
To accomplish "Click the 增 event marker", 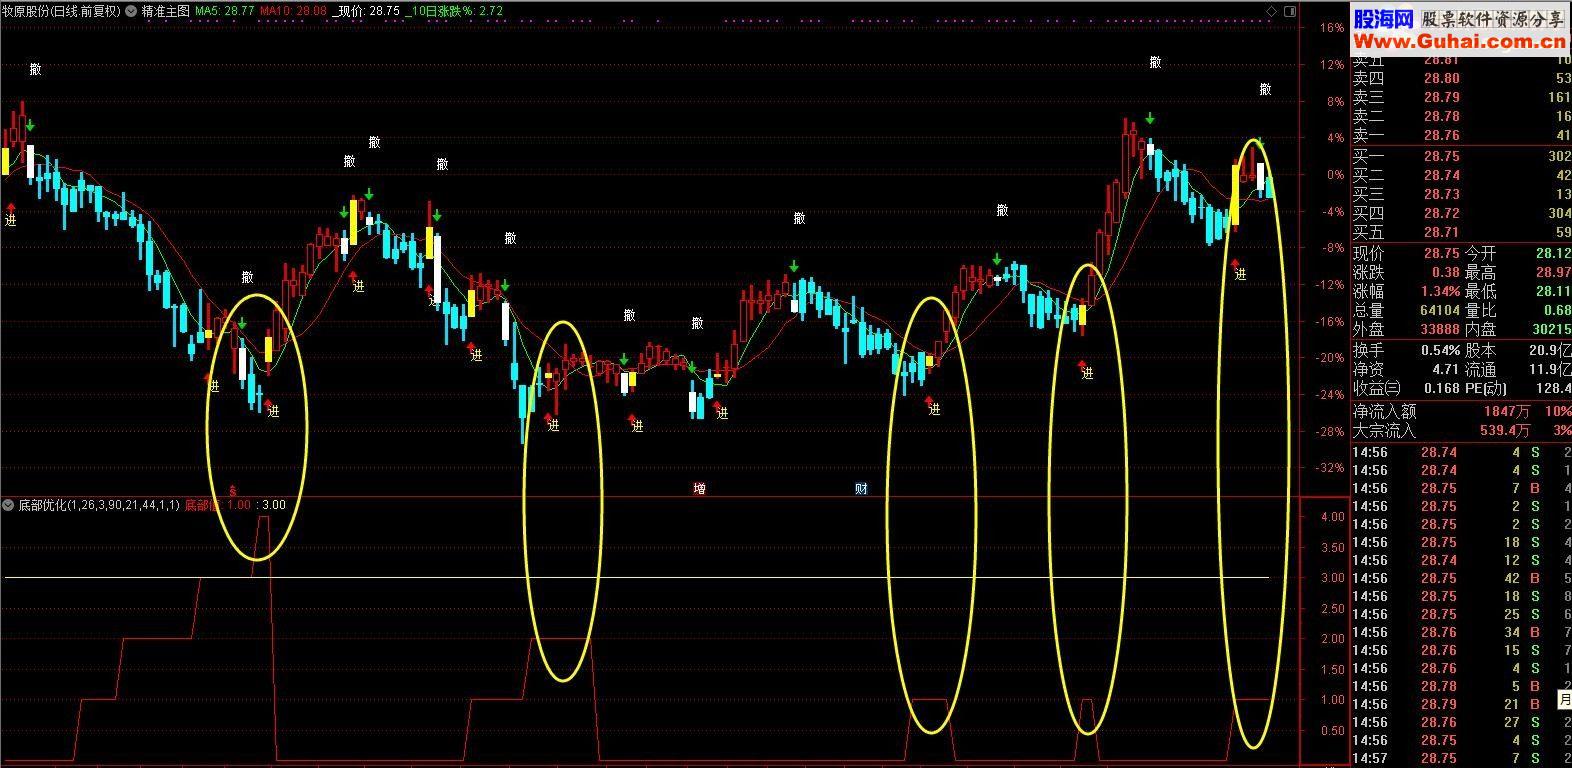I will 699,489.
